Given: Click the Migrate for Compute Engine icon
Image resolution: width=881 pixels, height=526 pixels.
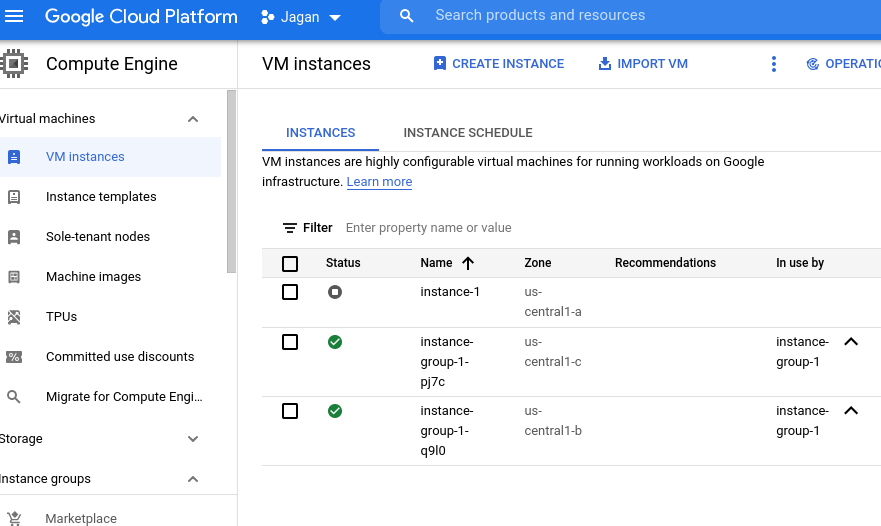Looking at the screenshot, I should click(14, 397).
